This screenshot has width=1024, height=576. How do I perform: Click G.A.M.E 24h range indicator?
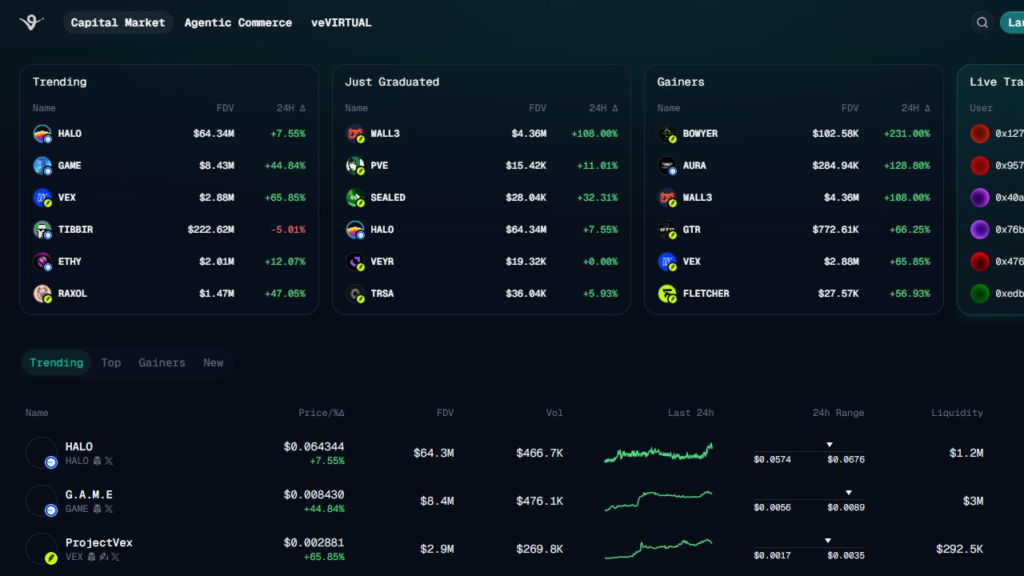[809, 501]
